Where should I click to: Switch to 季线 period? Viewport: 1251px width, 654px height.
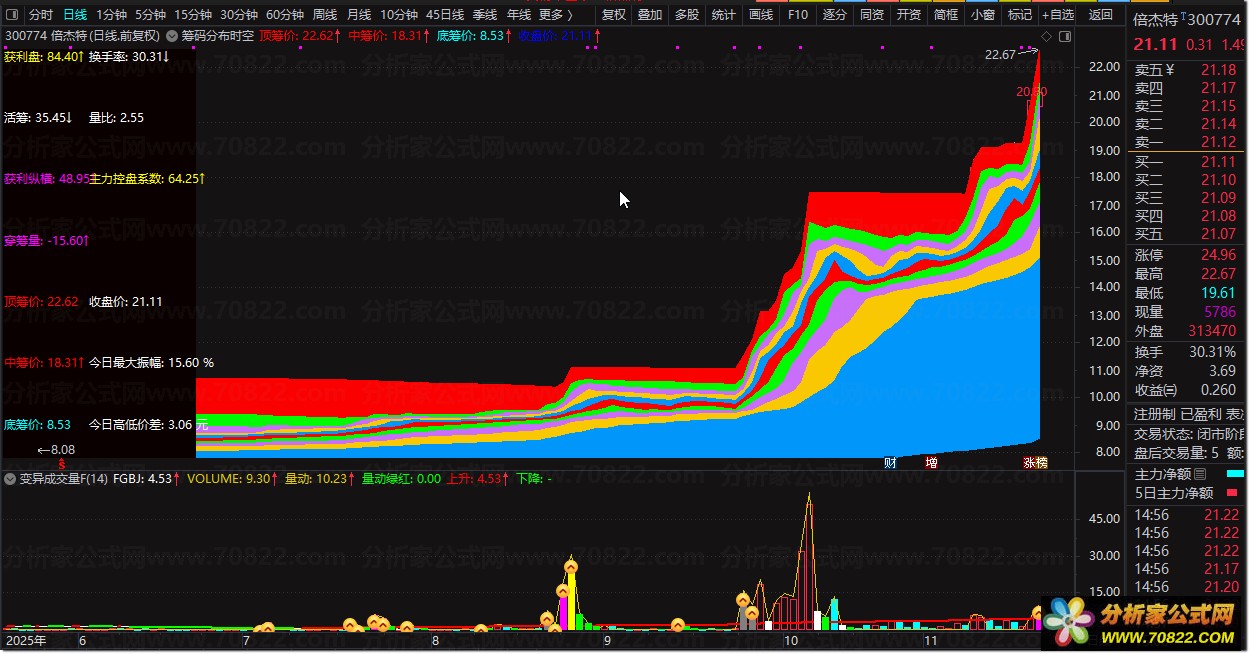tap(484, 15)
